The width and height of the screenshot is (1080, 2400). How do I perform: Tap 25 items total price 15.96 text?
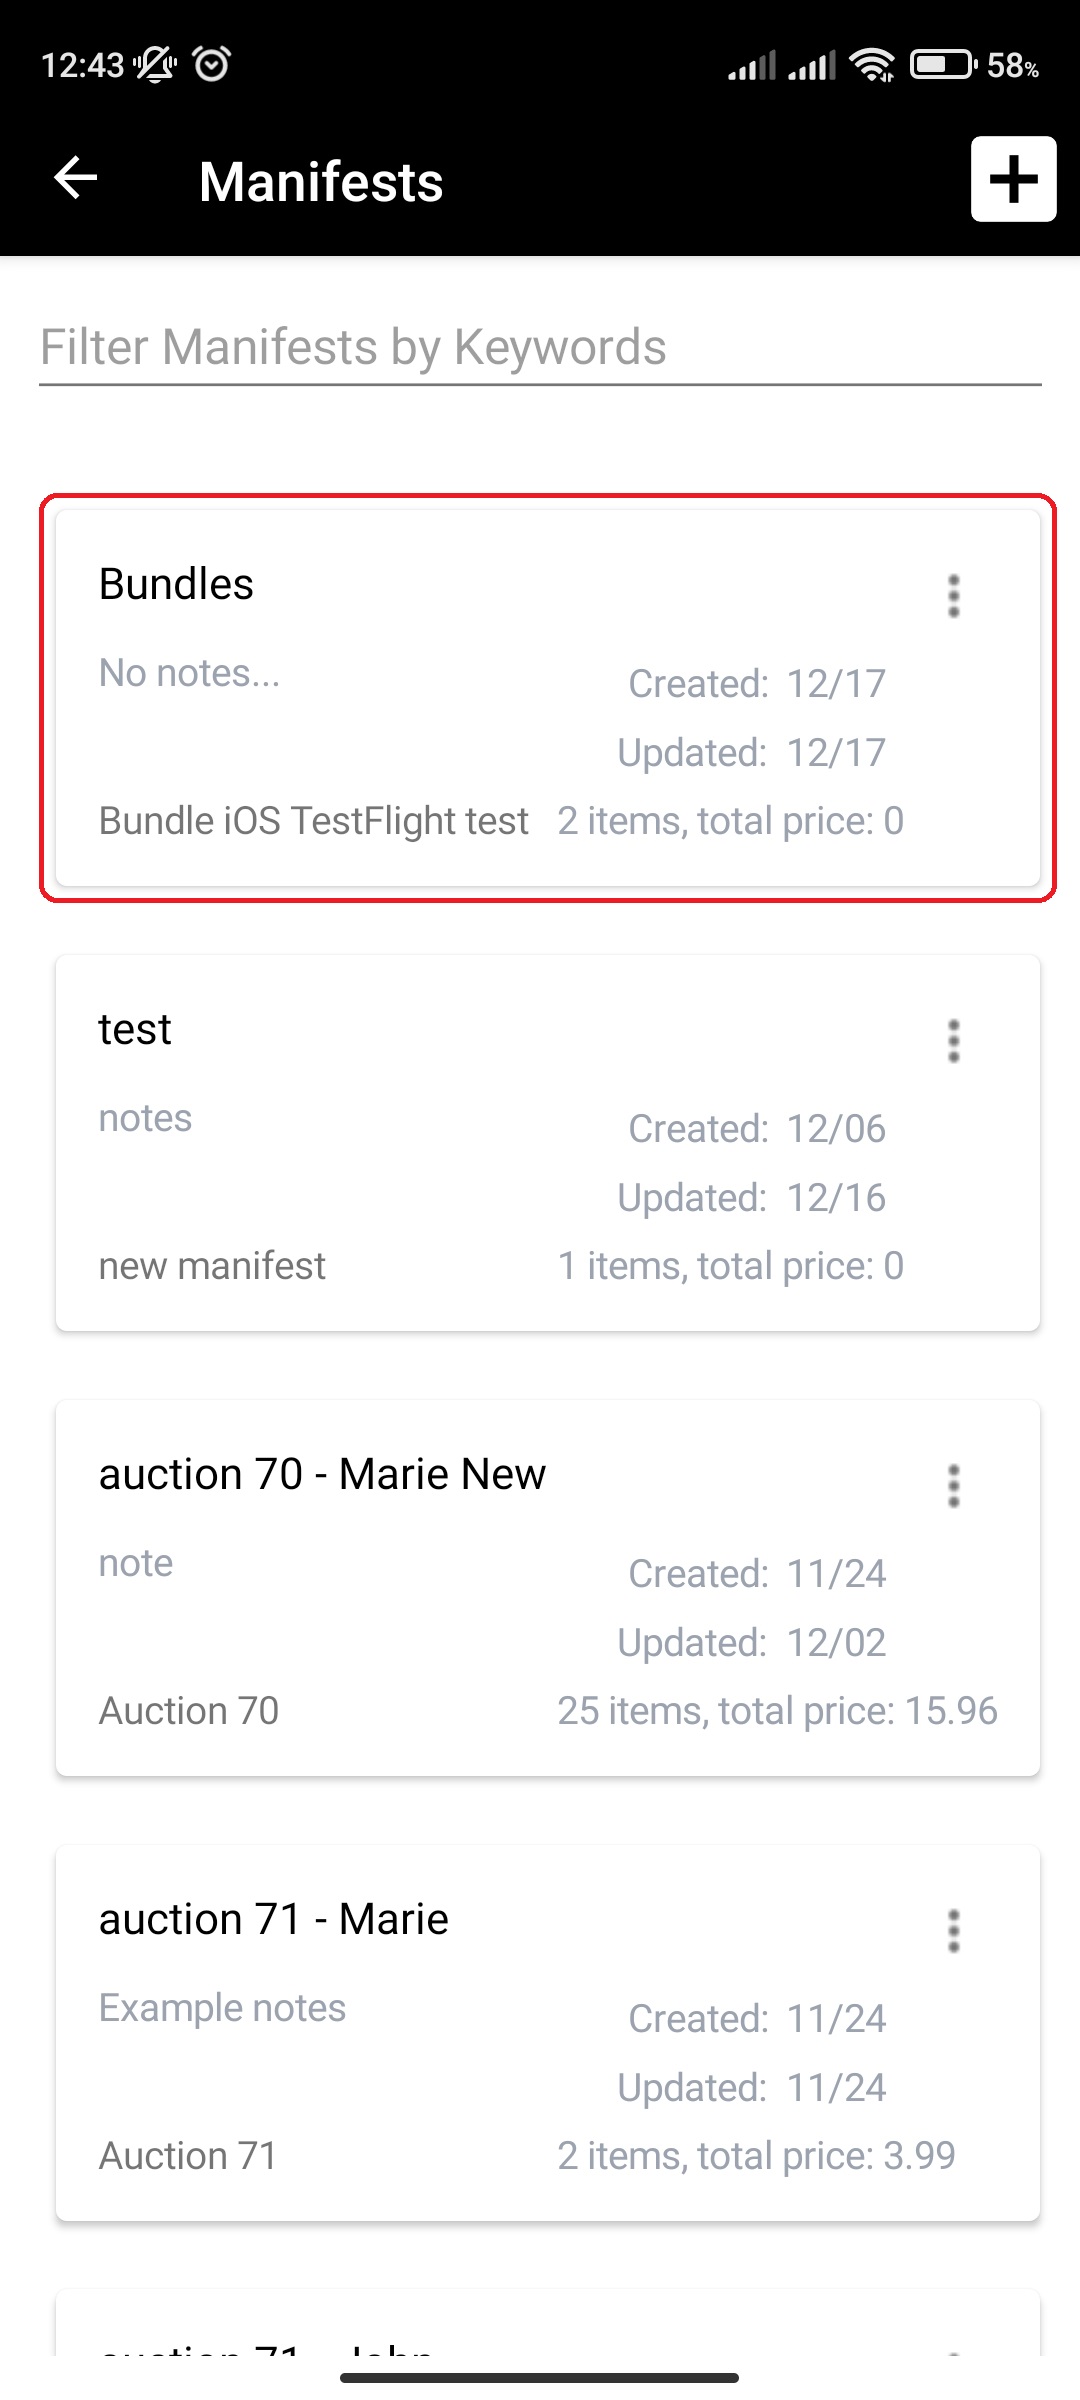(777, 1711)
